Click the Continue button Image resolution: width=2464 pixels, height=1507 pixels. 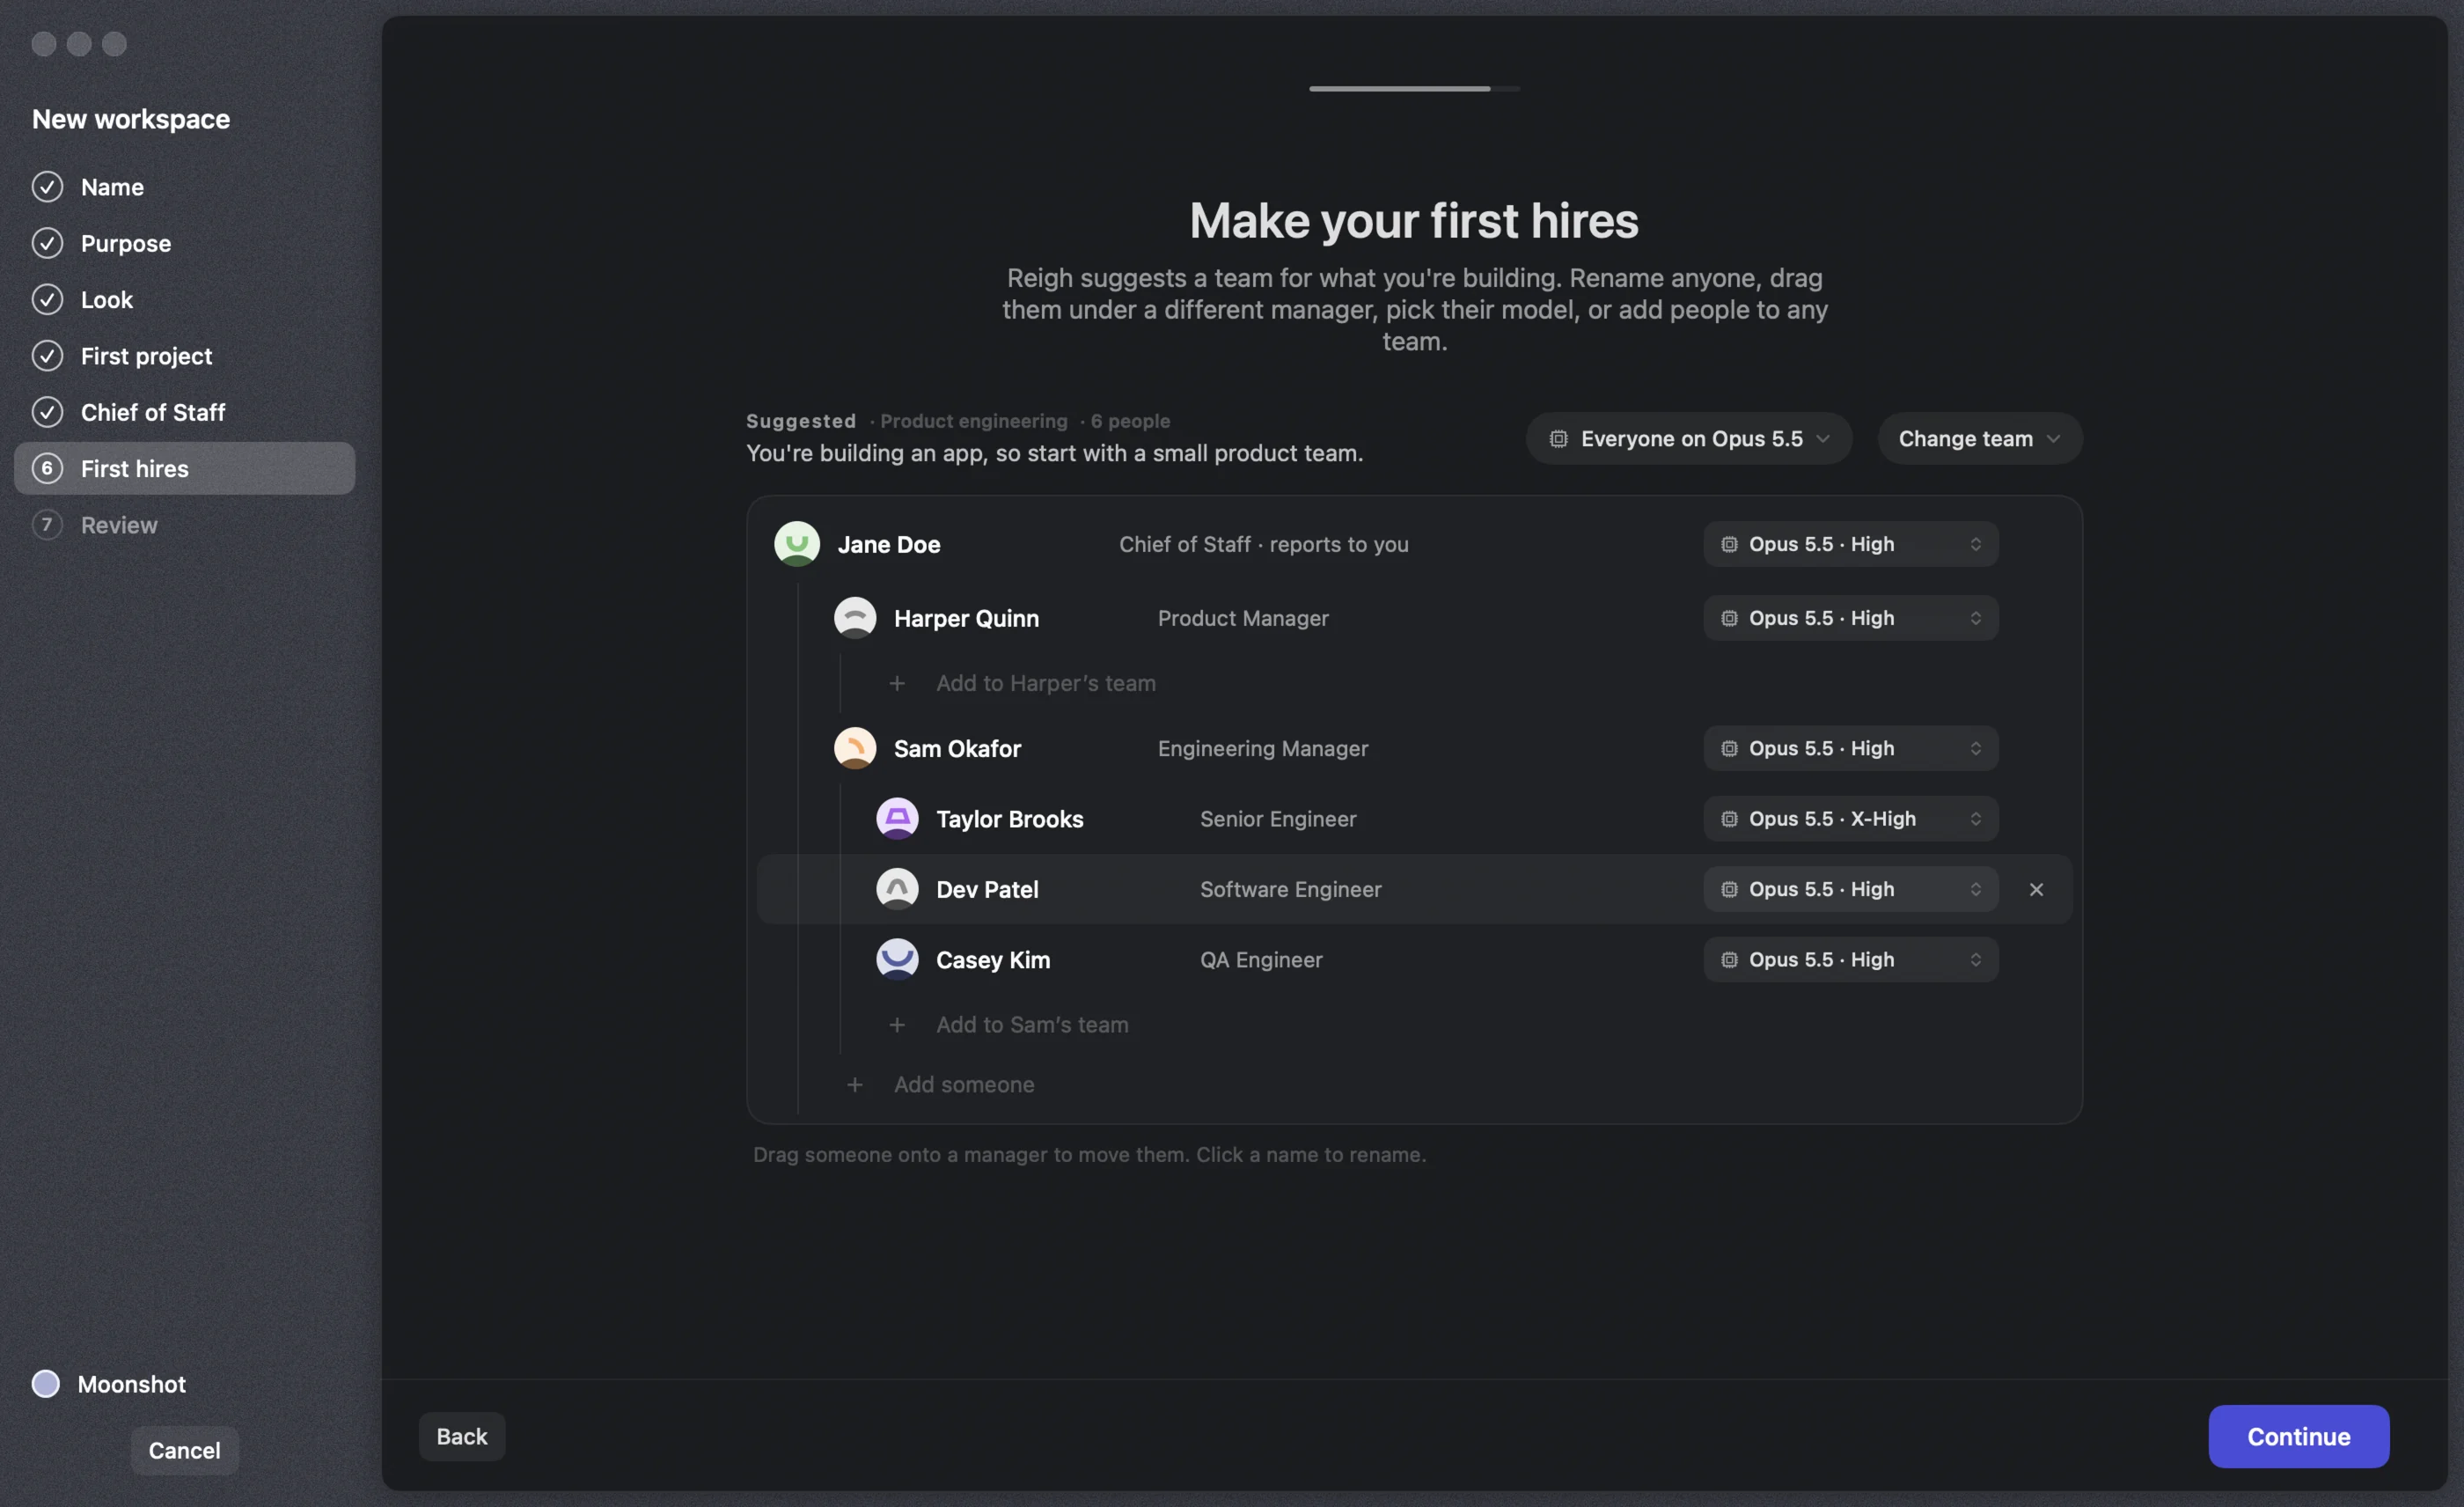tap(2299, 1437)
